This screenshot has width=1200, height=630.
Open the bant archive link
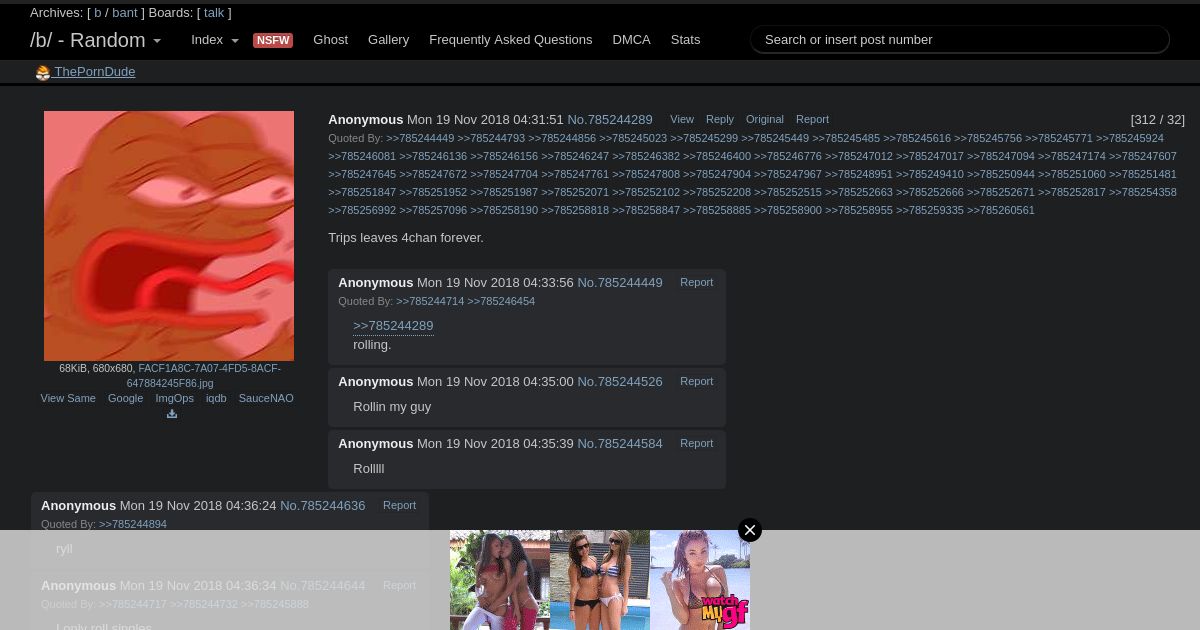point(125,13)
